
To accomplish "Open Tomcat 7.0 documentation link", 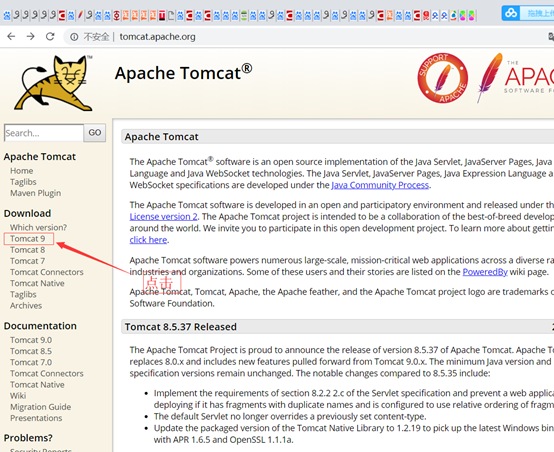I will coord(31,363).
